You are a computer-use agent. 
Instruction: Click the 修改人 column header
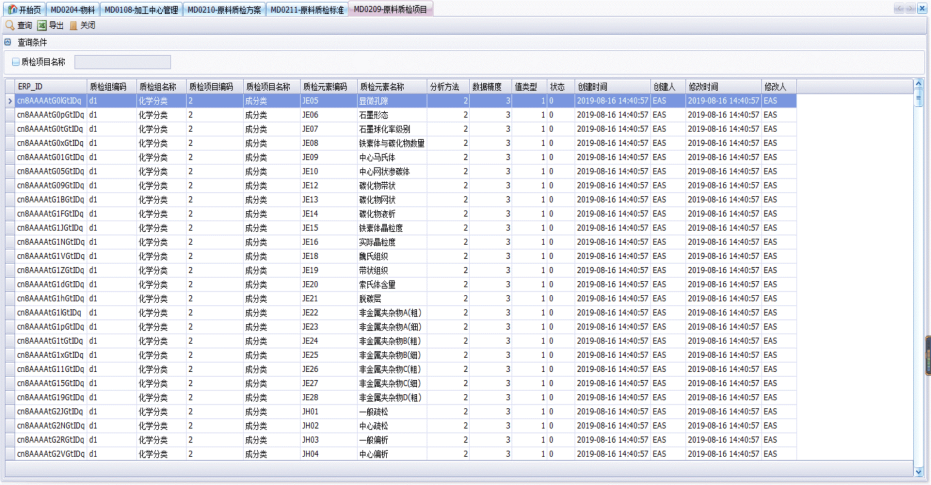[x=779, y=87]
